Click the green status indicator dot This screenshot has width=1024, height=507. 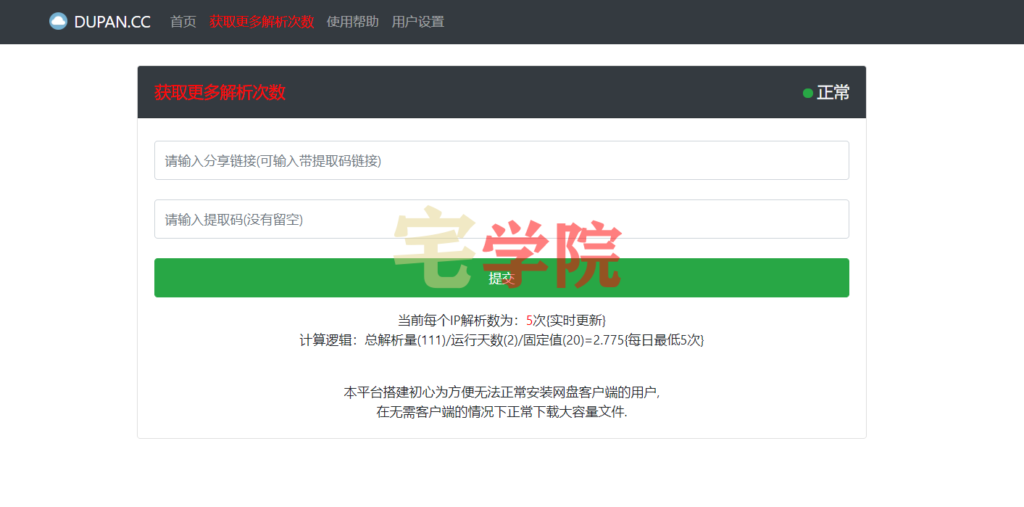[807, 93]
